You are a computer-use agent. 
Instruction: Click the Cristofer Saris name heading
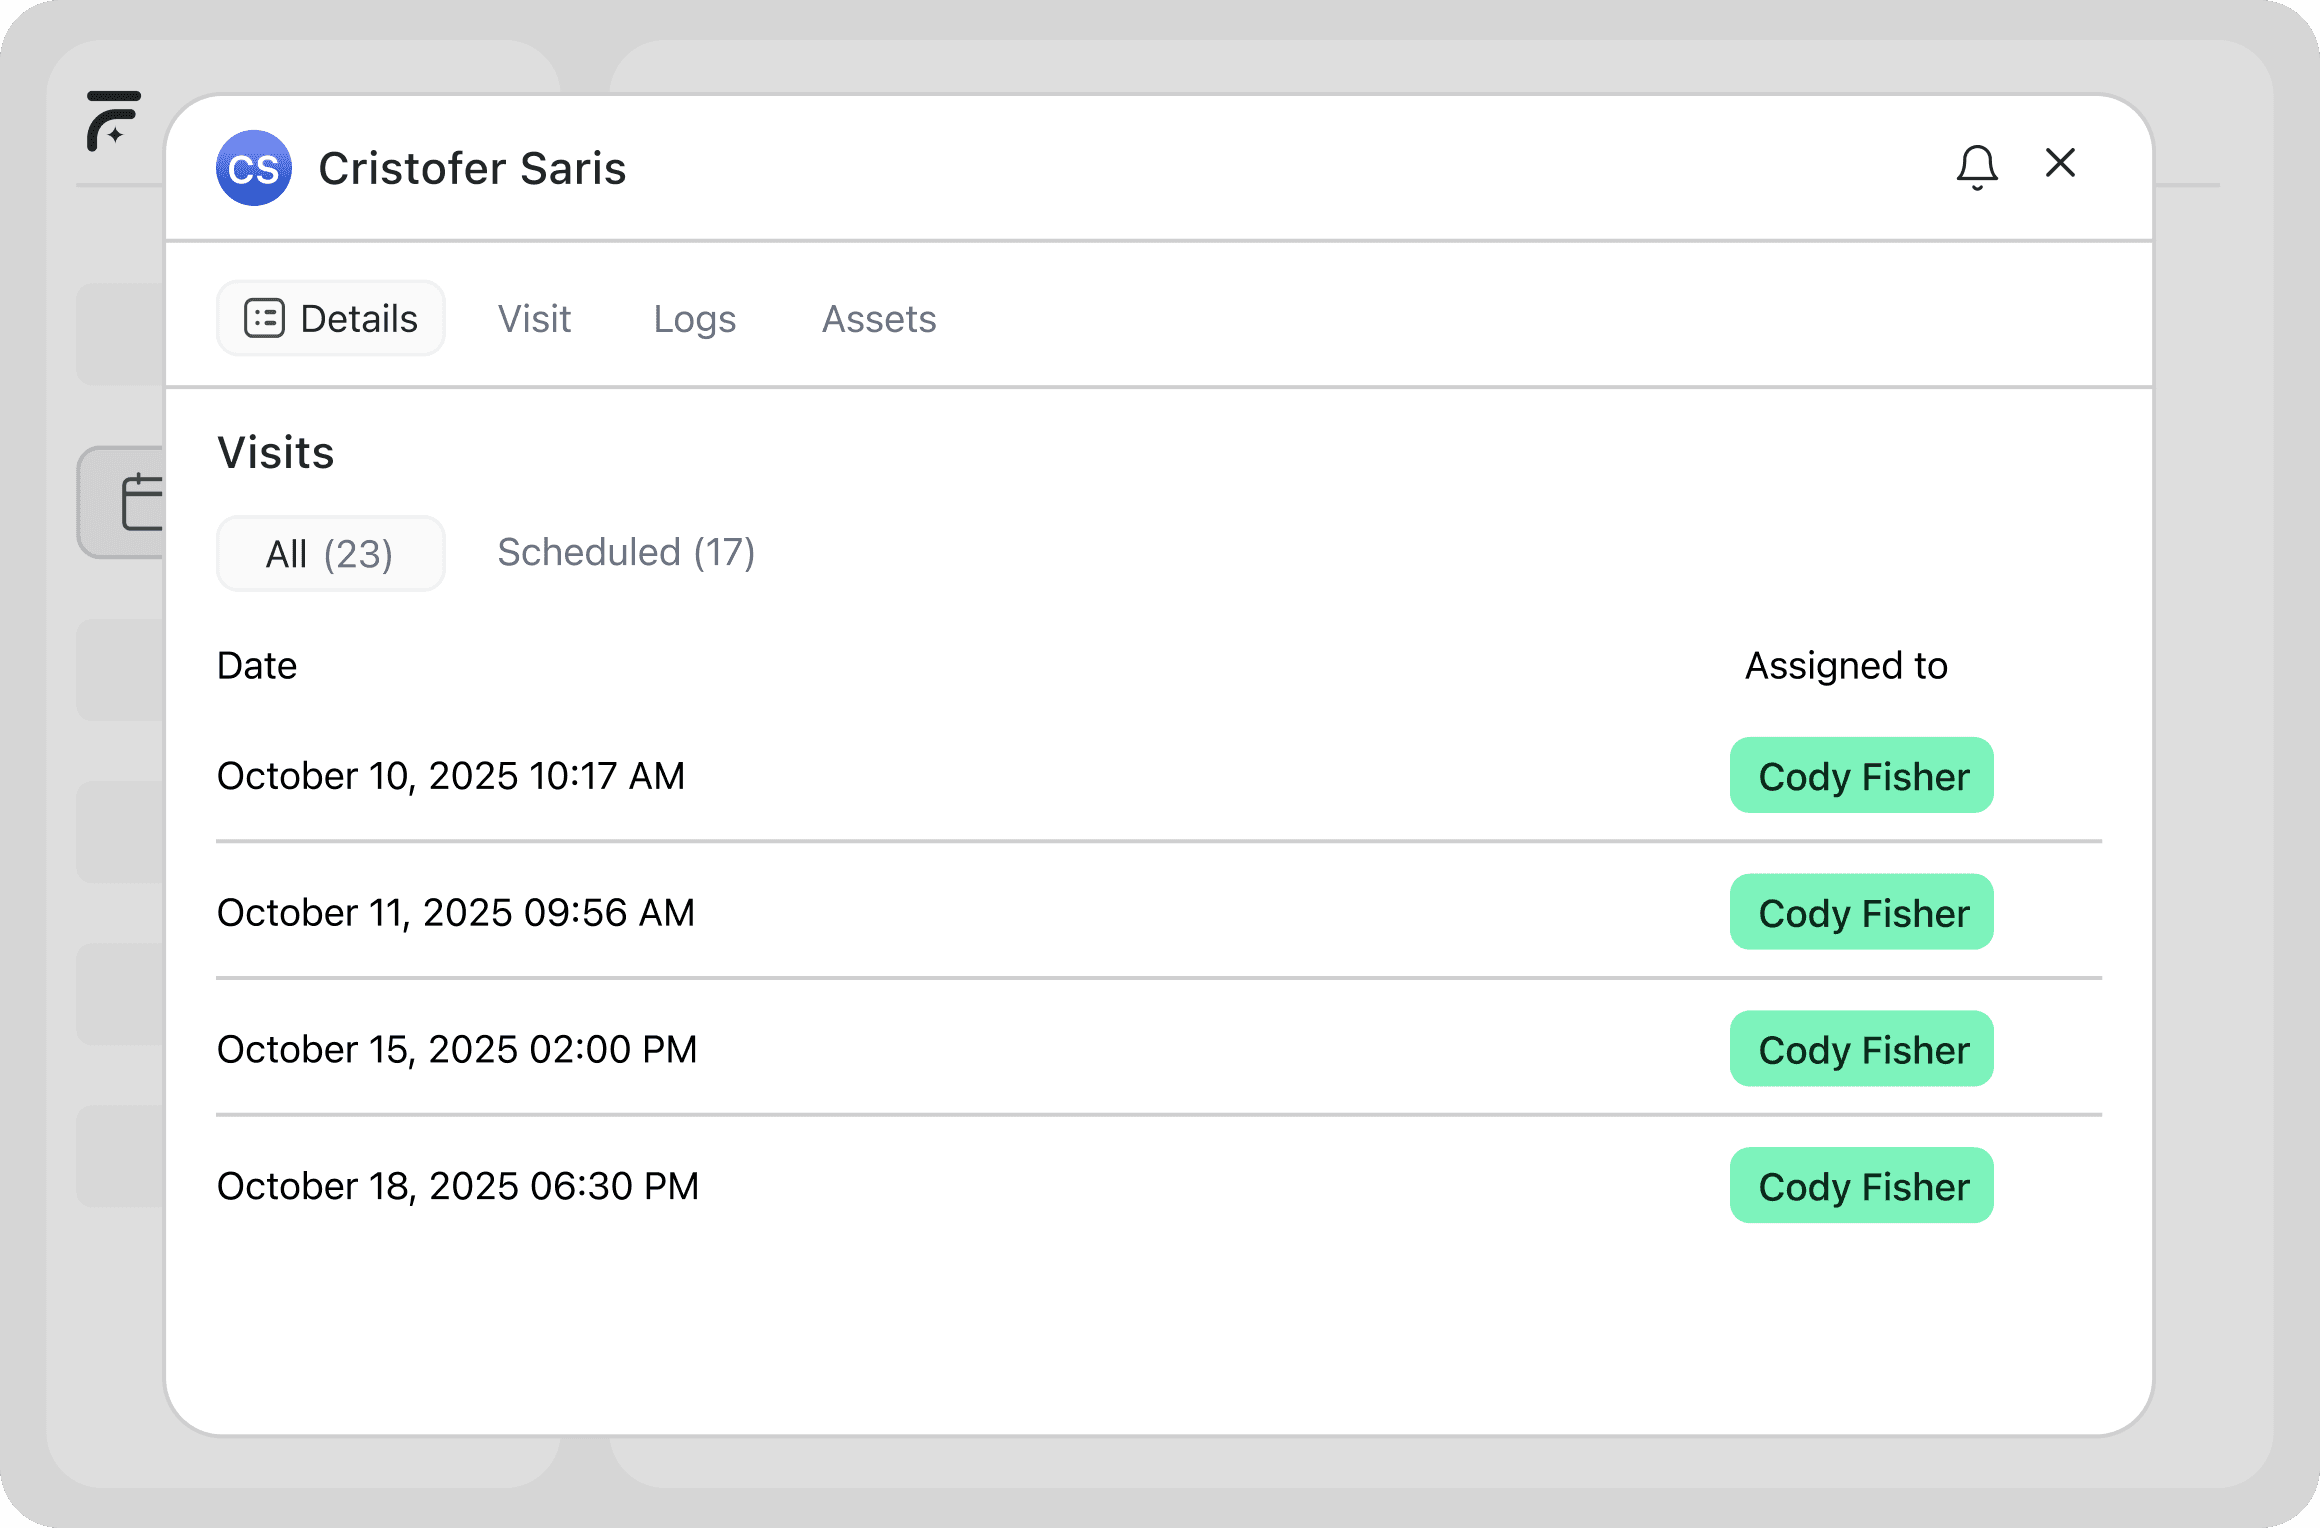point(472,168)
